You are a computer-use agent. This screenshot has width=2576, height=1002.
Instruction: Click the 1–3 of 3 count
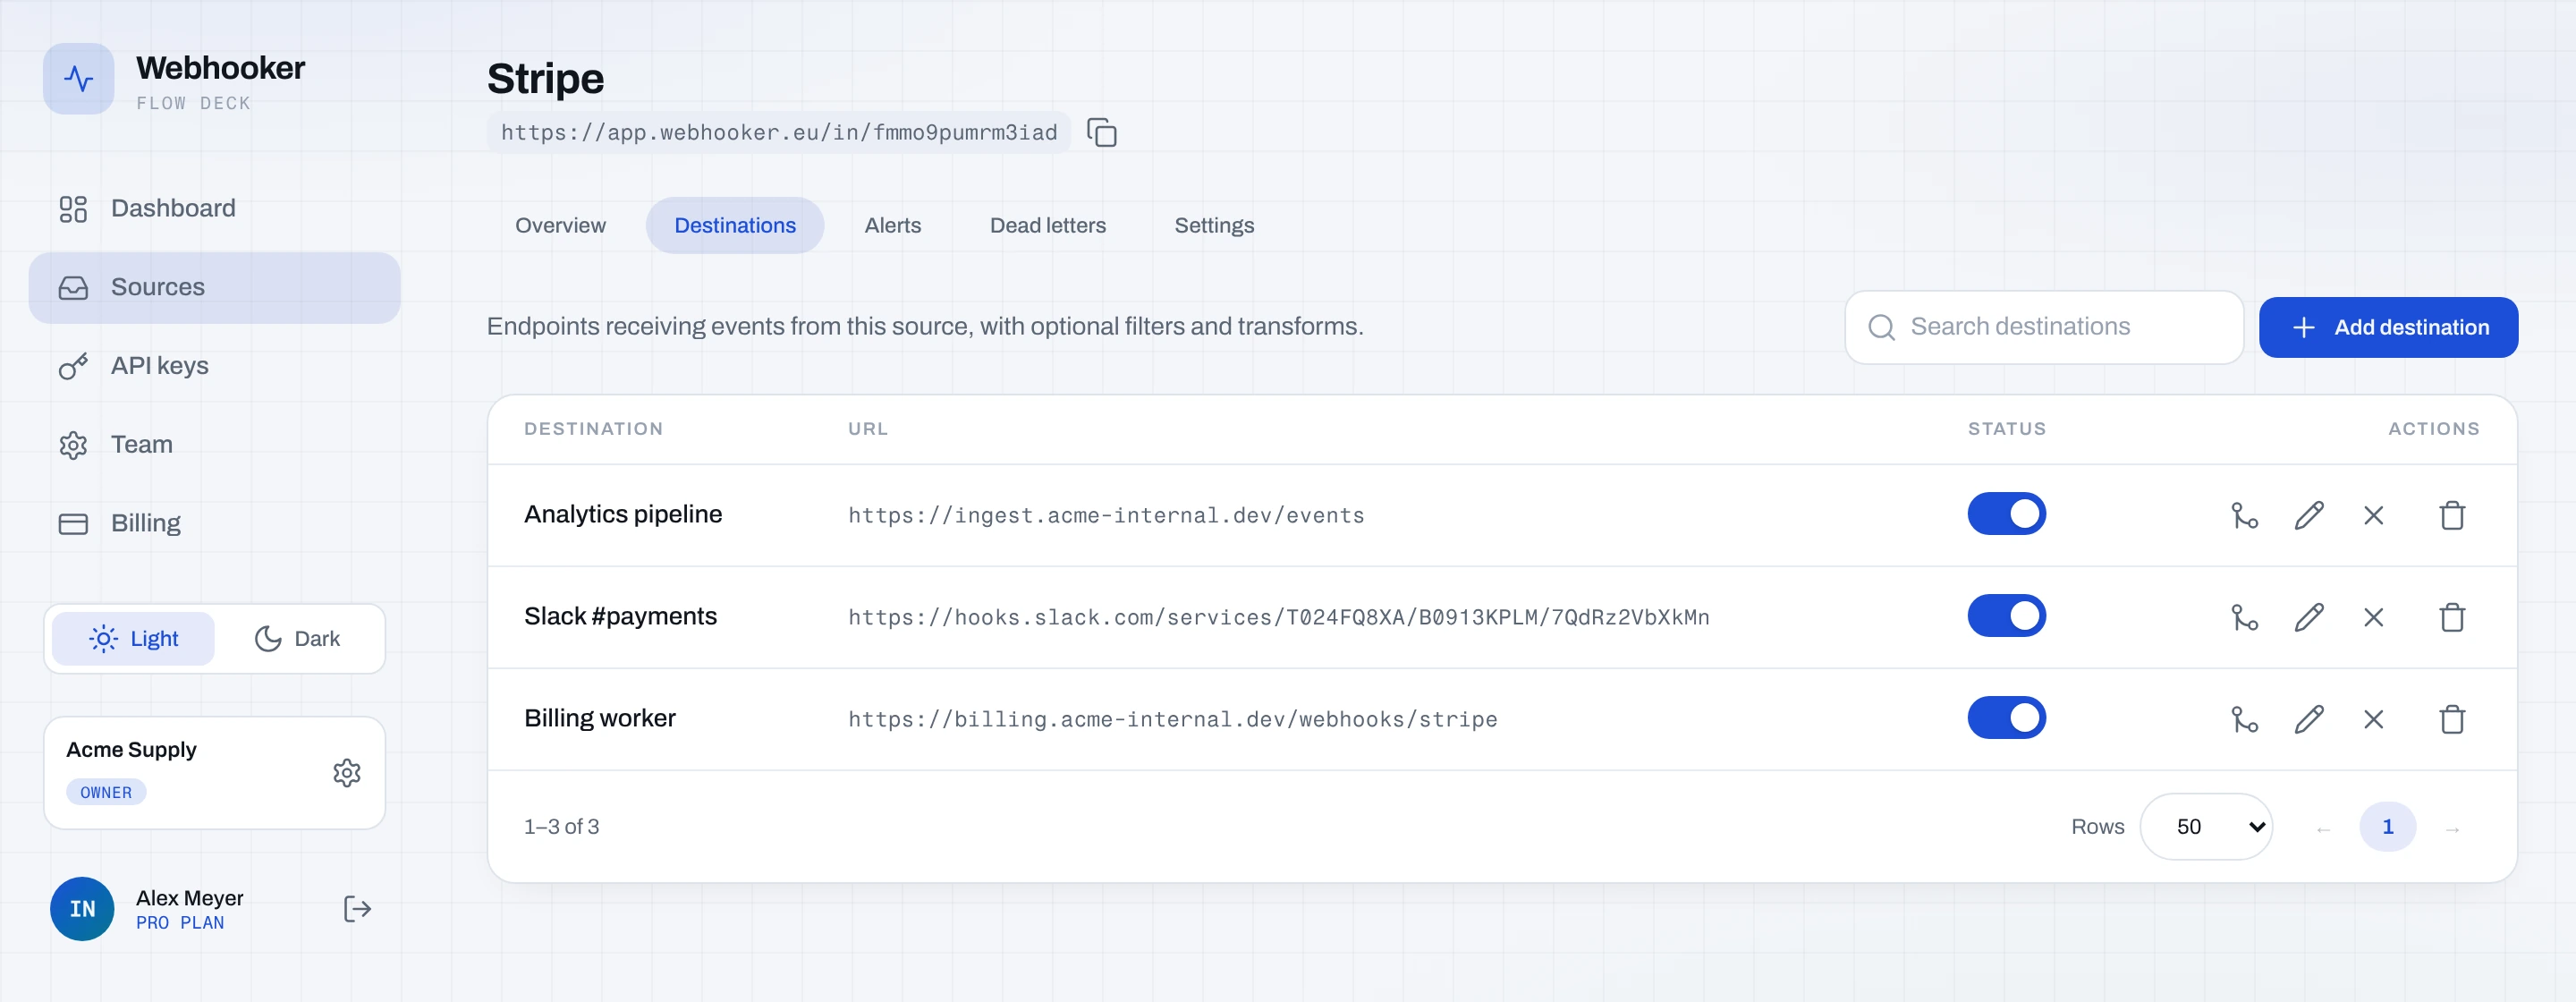[561, 826]
